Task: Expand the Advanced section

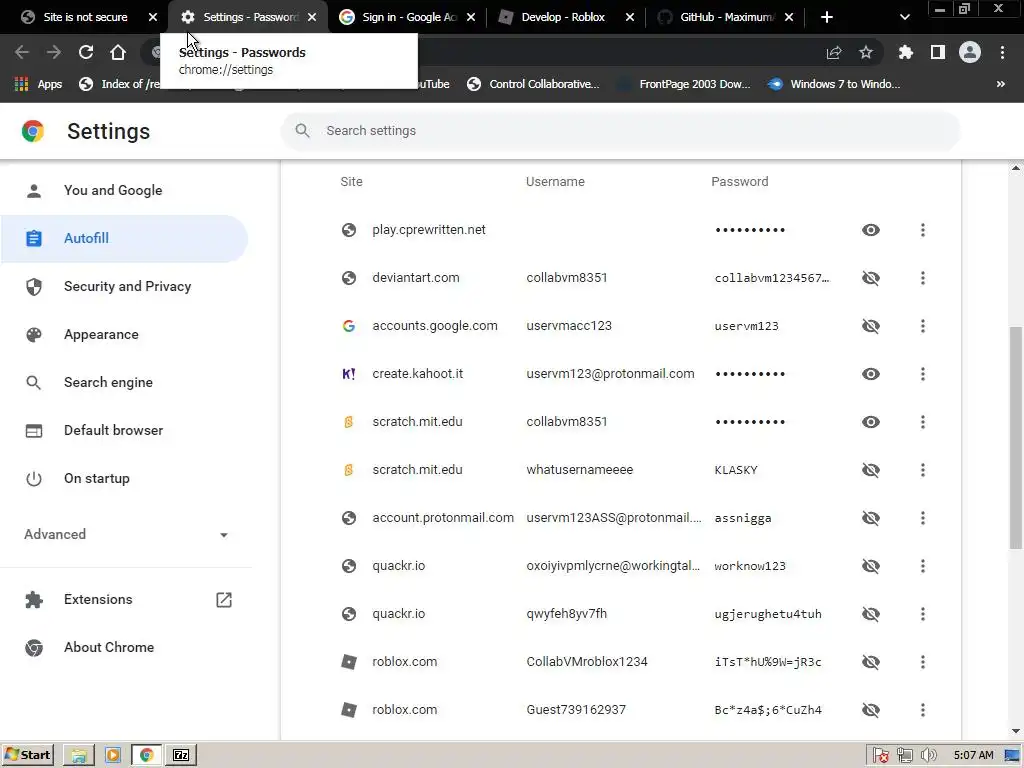Action: (126, 534)
